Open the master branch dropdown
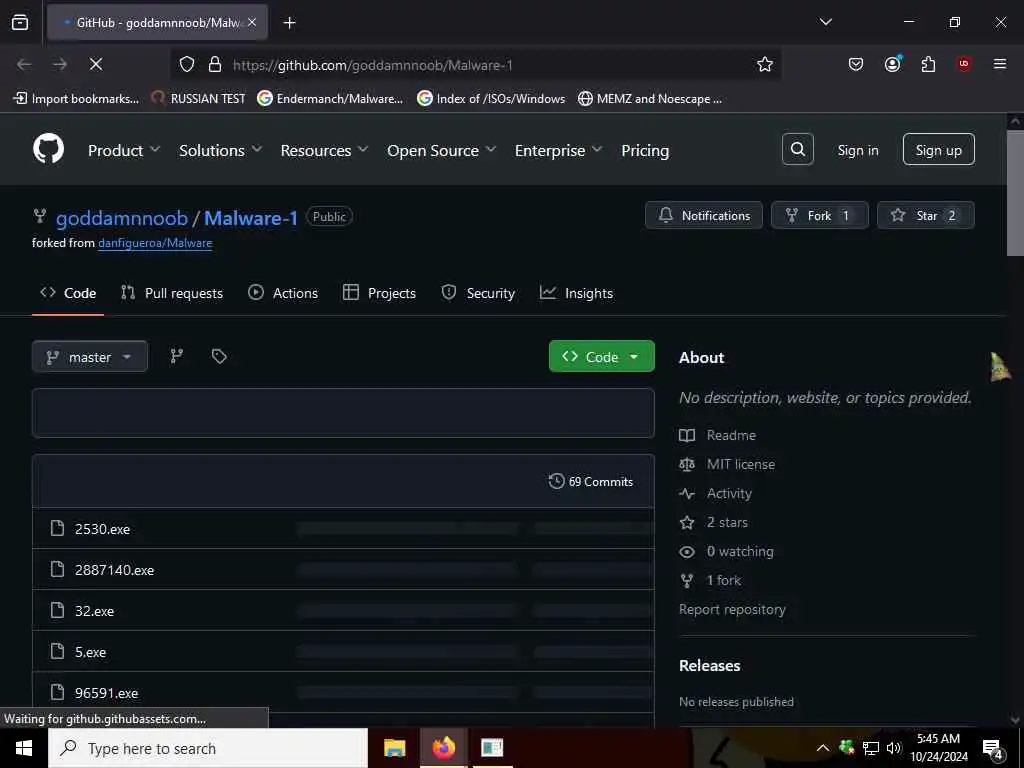The image size is (1024, 768). pos(89,357)
